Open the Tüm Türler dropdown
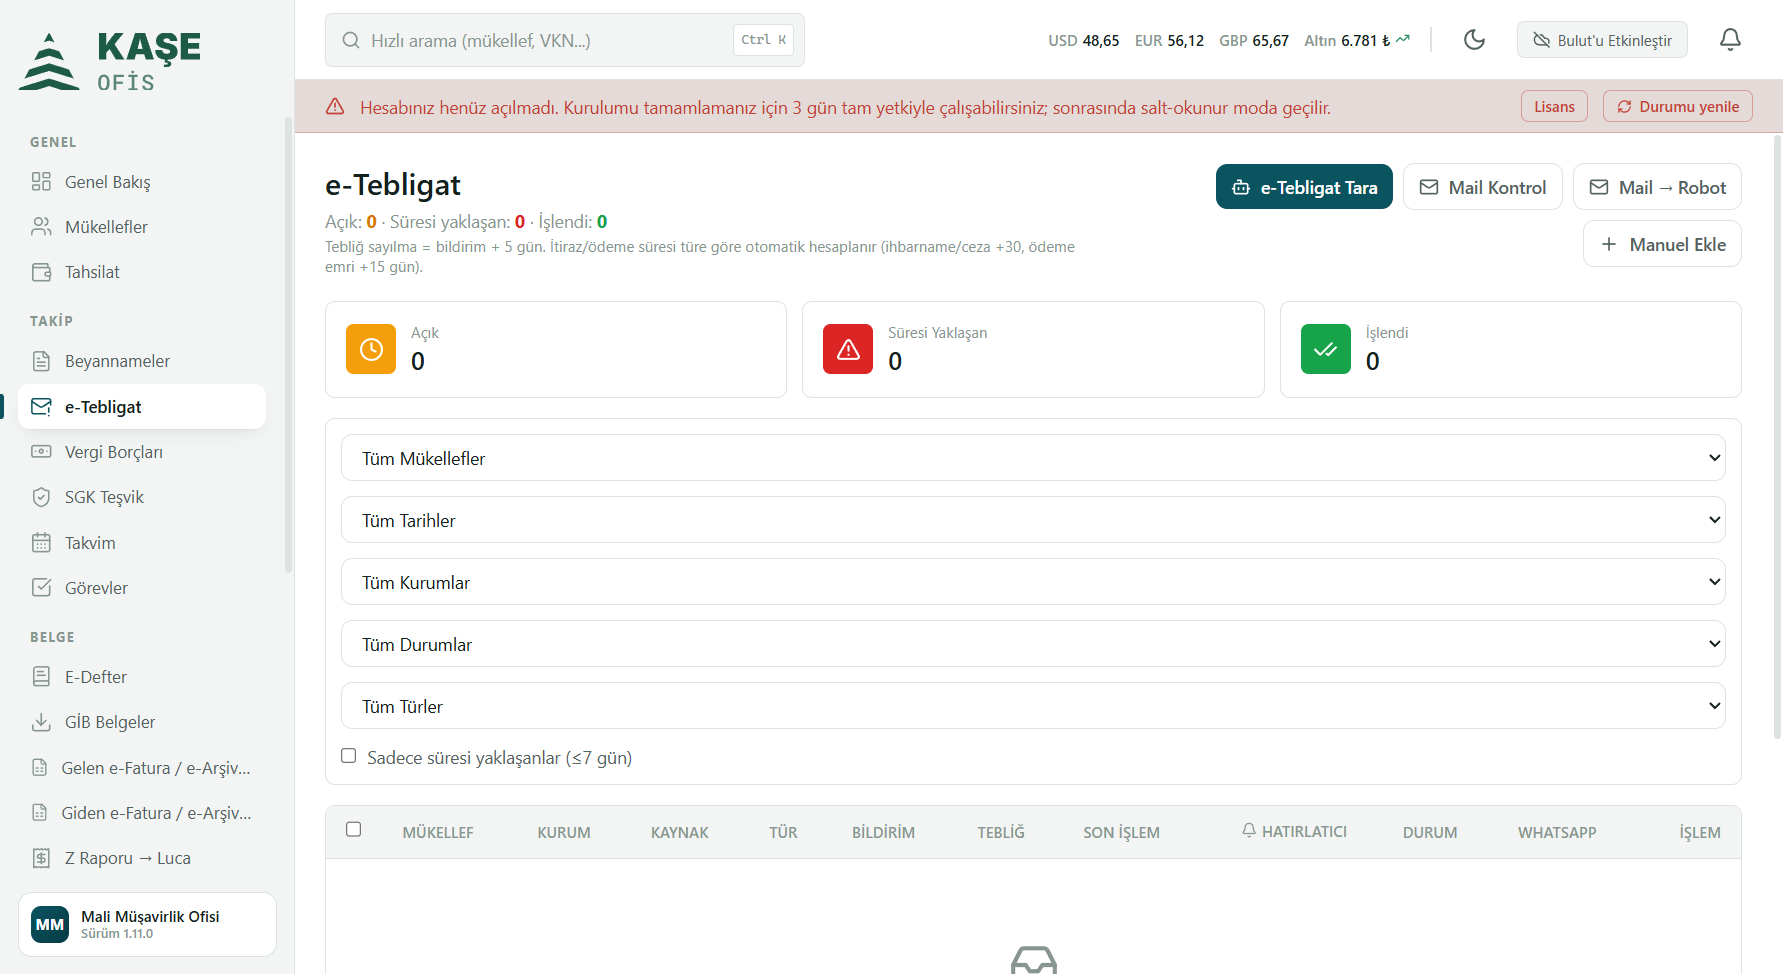This screenshot has height=974, width=1783. (1033, 706)
